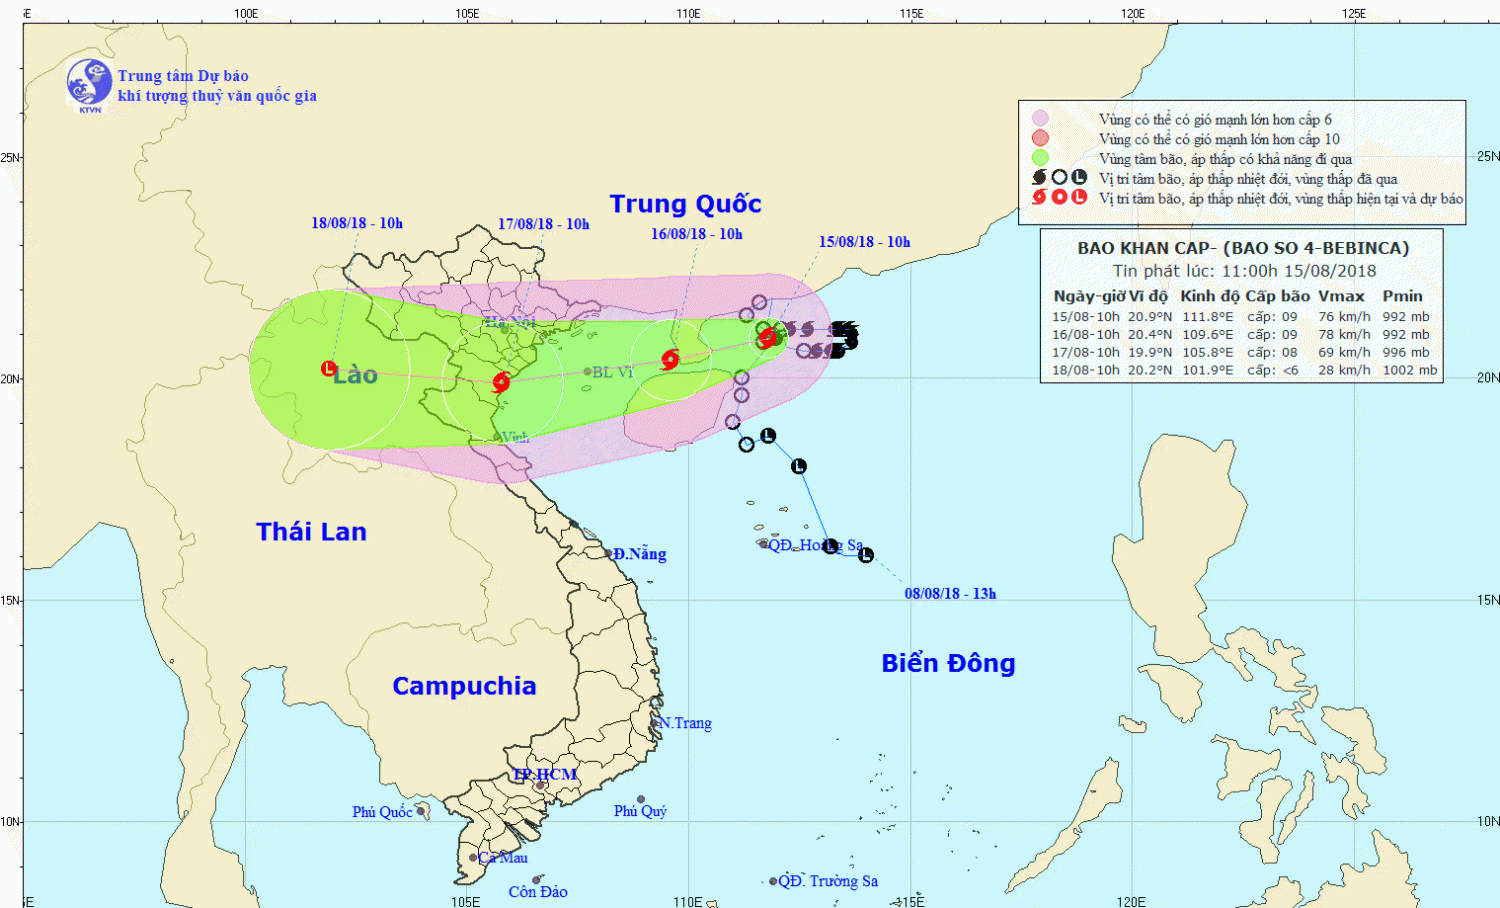Click the black L symbol in legend

1079,177
